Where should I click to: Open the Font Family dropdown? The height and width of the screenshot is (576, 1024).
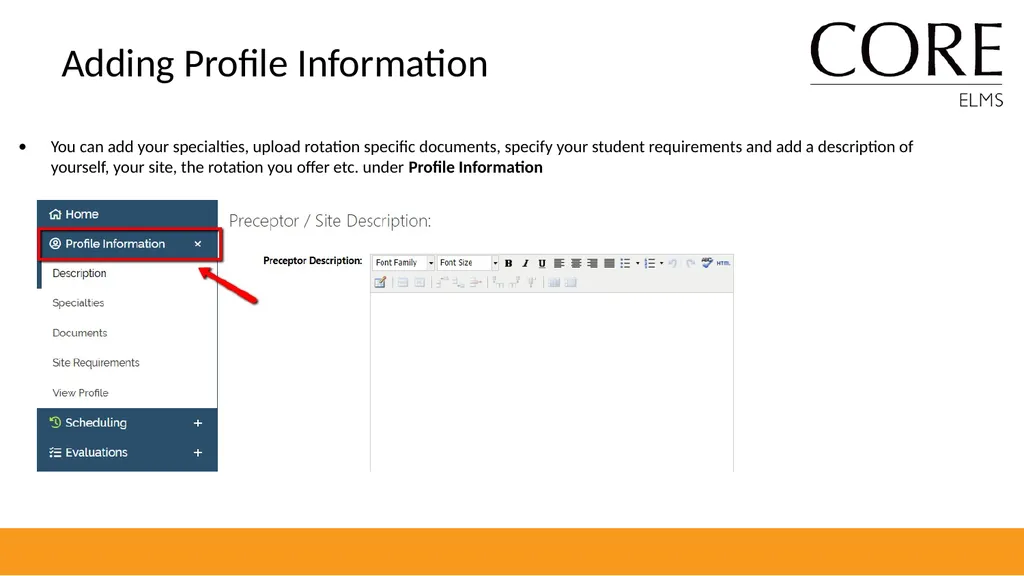[x=404, y=263]
